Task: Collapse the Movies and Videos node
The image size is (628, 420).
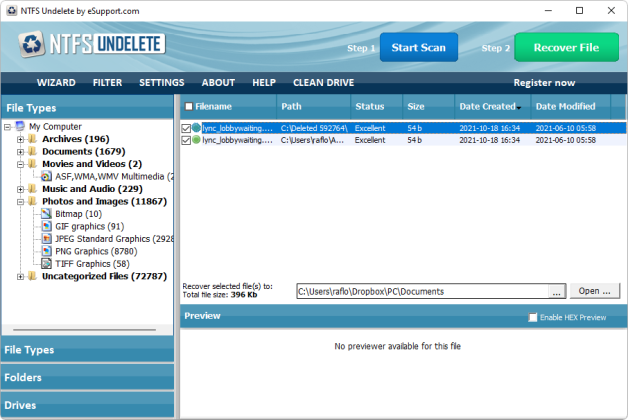Action: click(20, 165)
